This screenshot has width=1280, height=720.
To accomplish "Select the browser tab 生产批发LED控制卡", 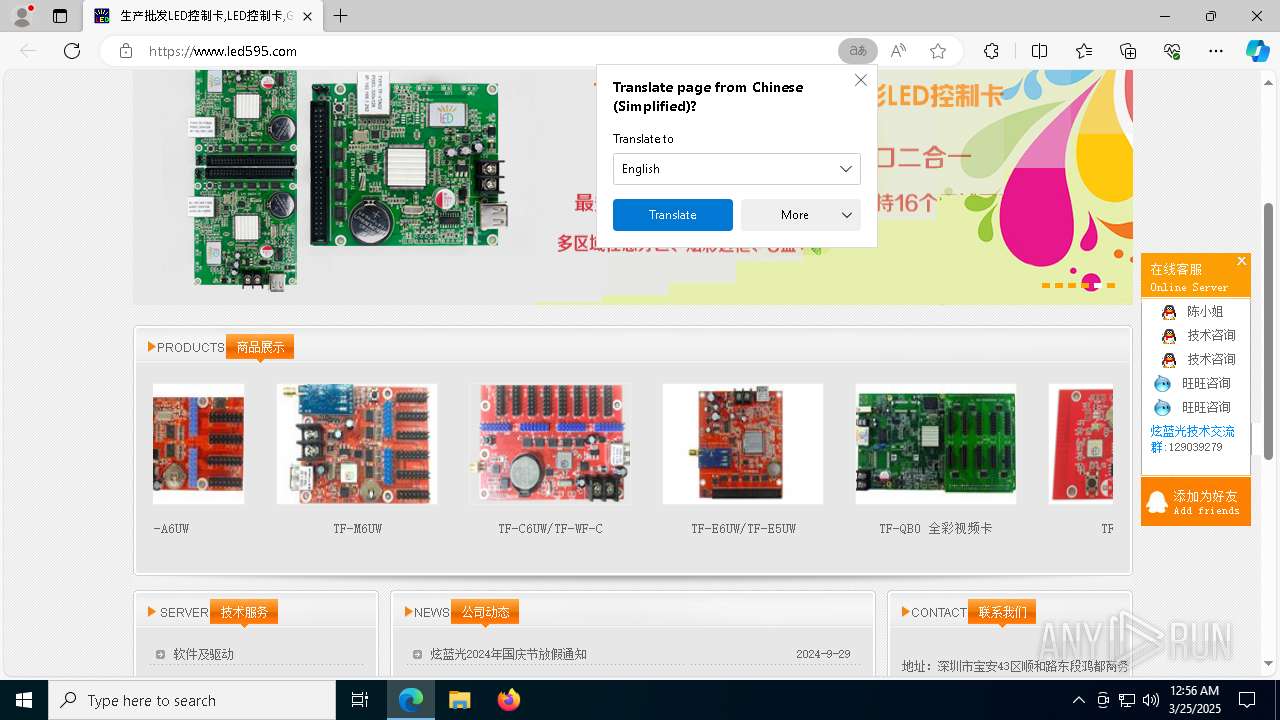I will point(202,16).
